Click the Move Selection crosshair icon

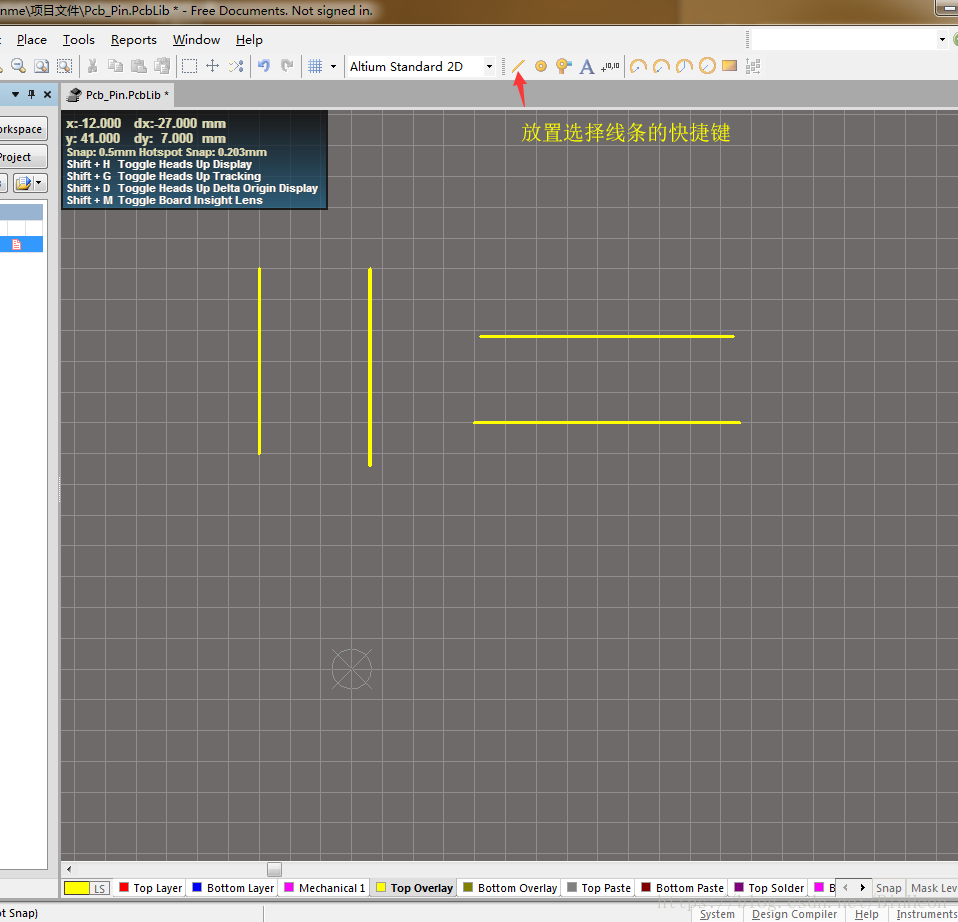(212, 67)
